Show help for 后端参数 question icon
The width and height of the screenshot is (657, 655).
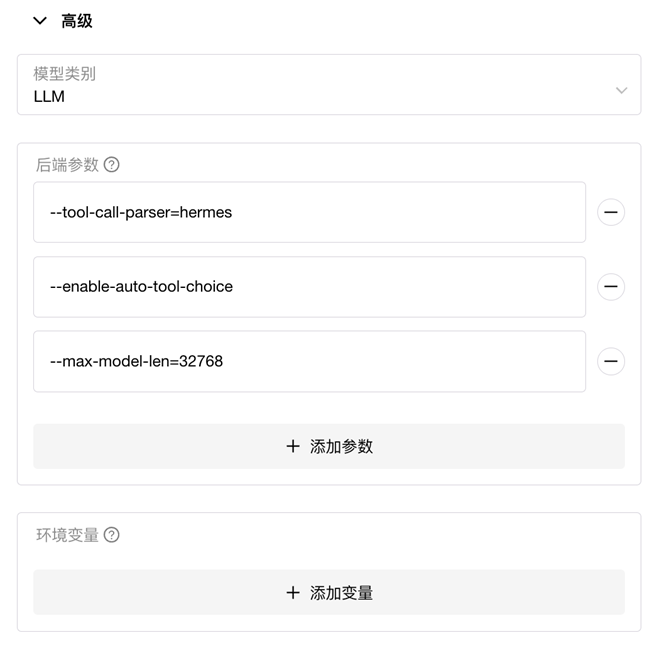tap(111, 165)
